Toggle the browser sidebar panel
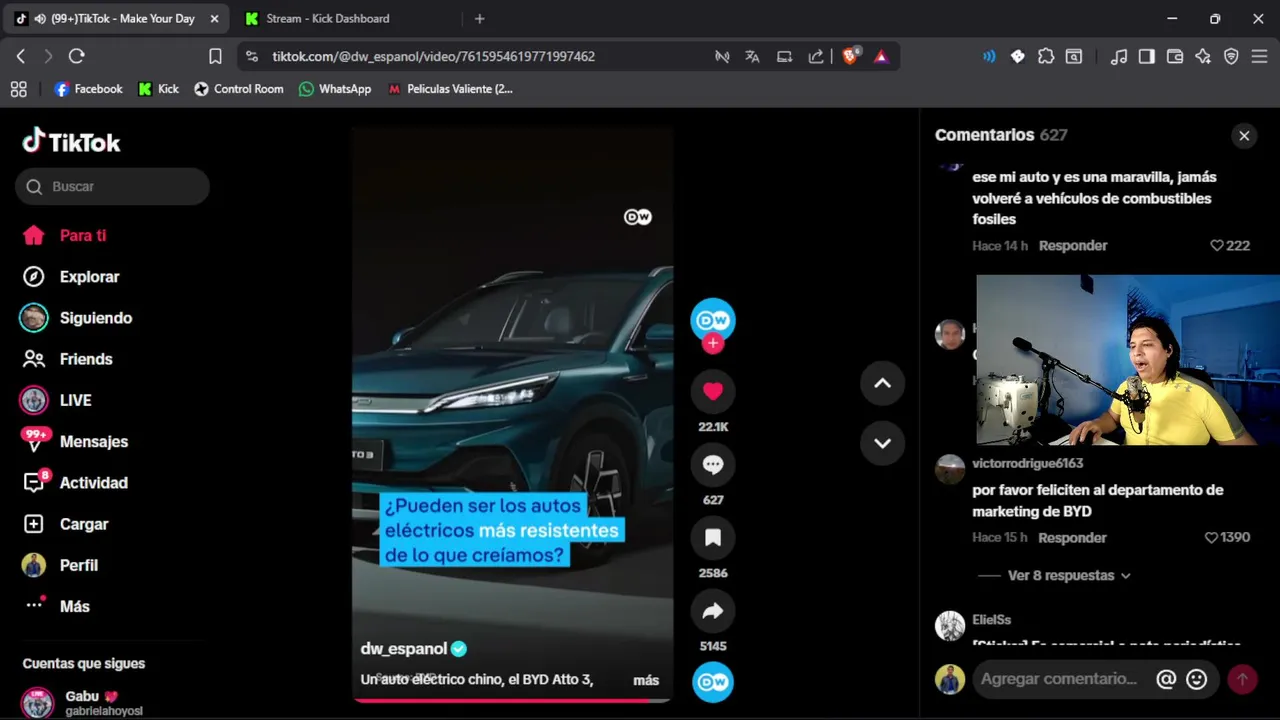 click(1147, 57)
